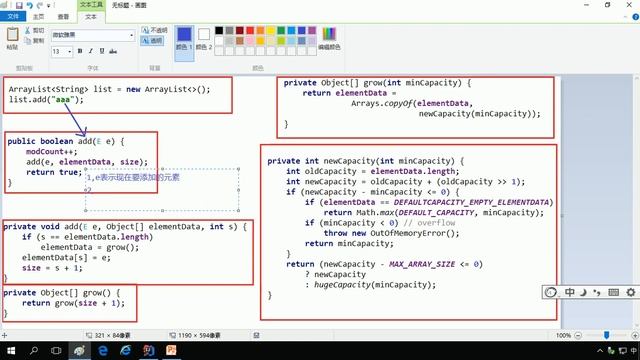Screen dimensions: 640x360
Task: Click the zoom slider handle
Action: pos(607,335)
